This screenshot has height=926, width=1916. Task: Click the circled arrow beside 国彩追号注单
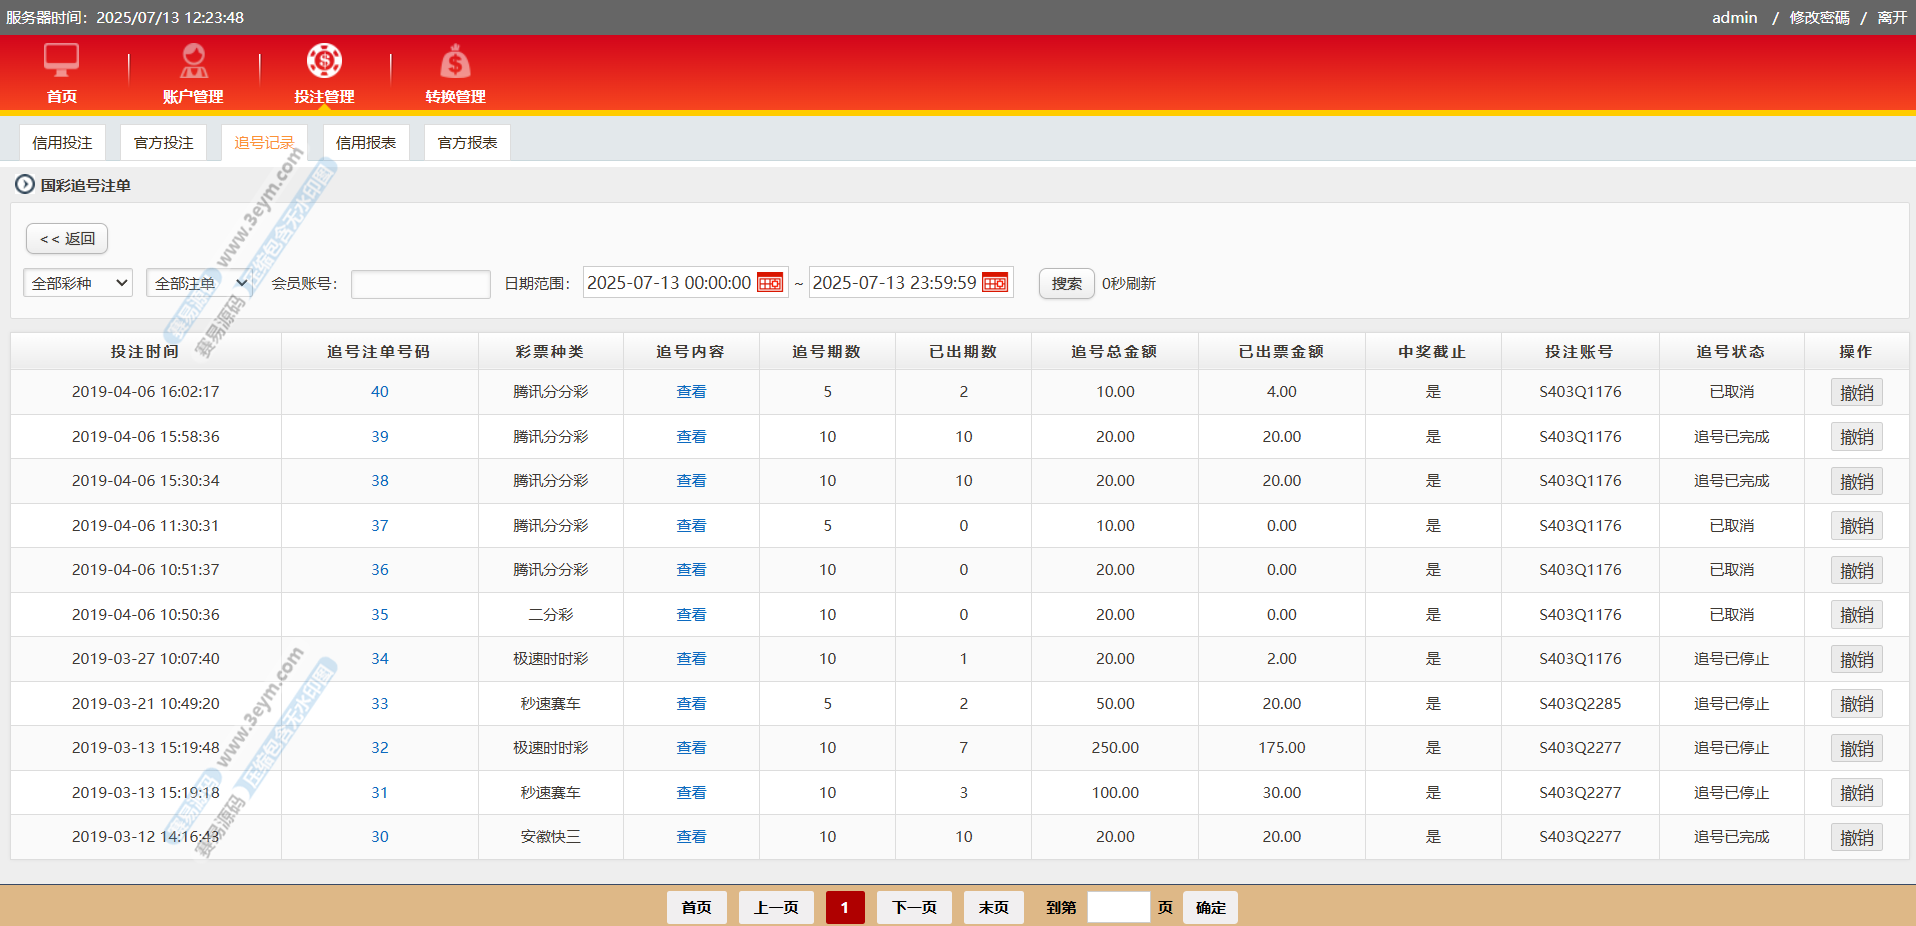click(25, 185)
